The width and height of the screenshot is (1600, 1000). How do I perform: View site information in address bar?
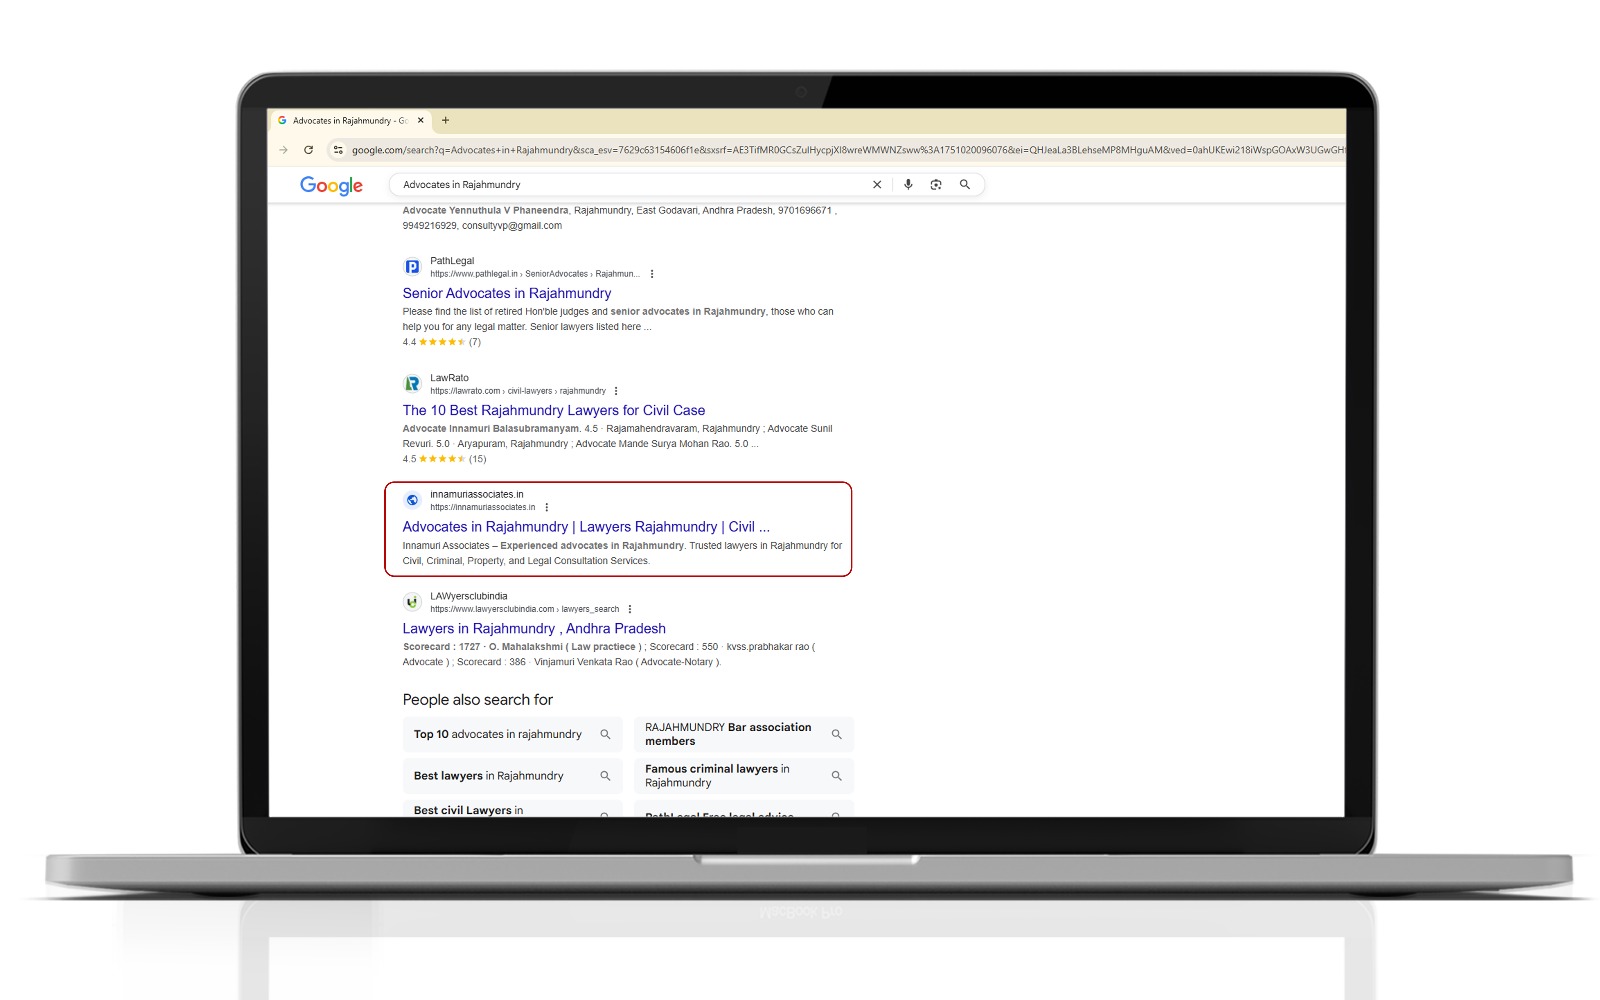click(x=338, y=150)
